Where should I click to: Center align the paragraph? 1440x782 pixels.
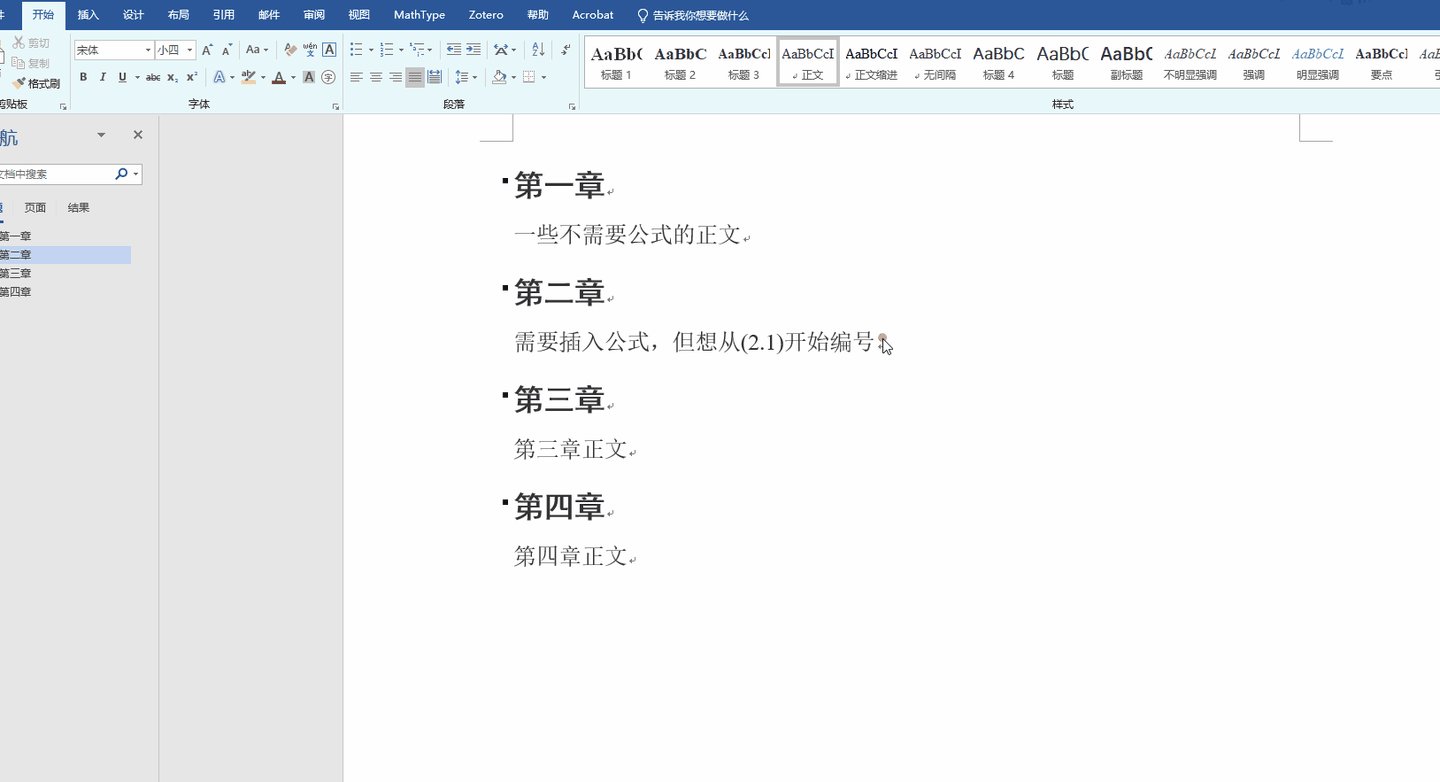coord(376,77)
